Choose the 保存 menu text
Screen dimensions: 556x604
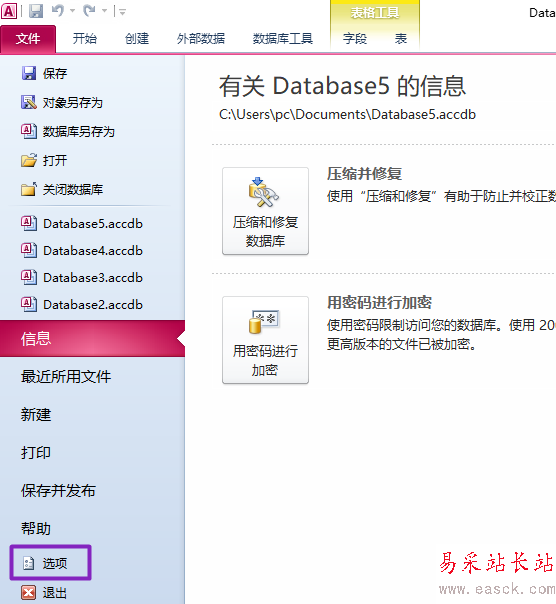(x=55, y=73)
